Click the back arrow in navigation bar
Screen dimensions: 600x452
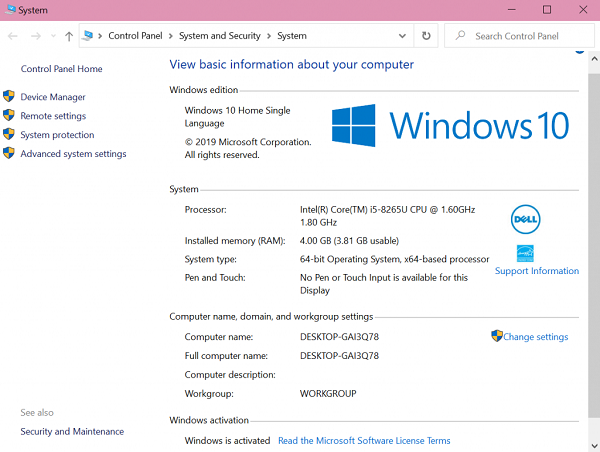13,36
